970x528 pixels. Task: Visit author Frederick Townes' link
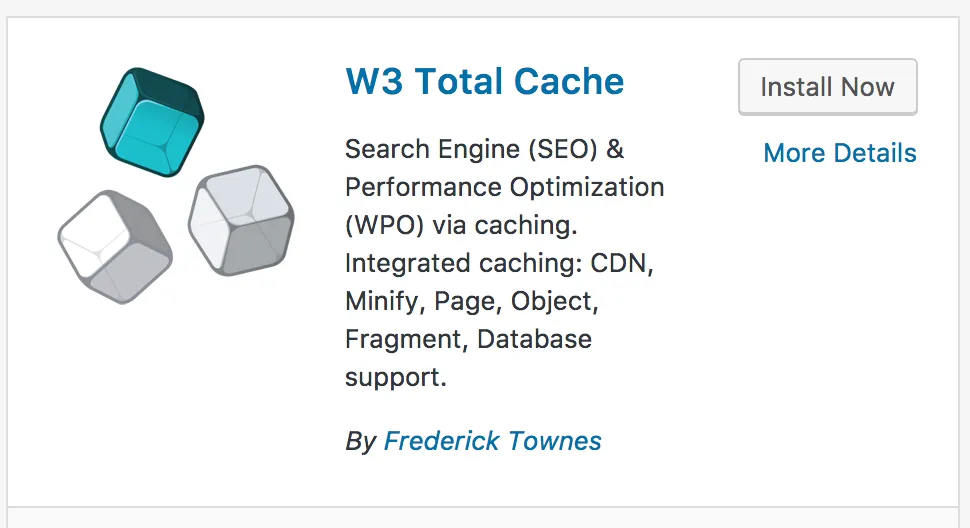492,441
